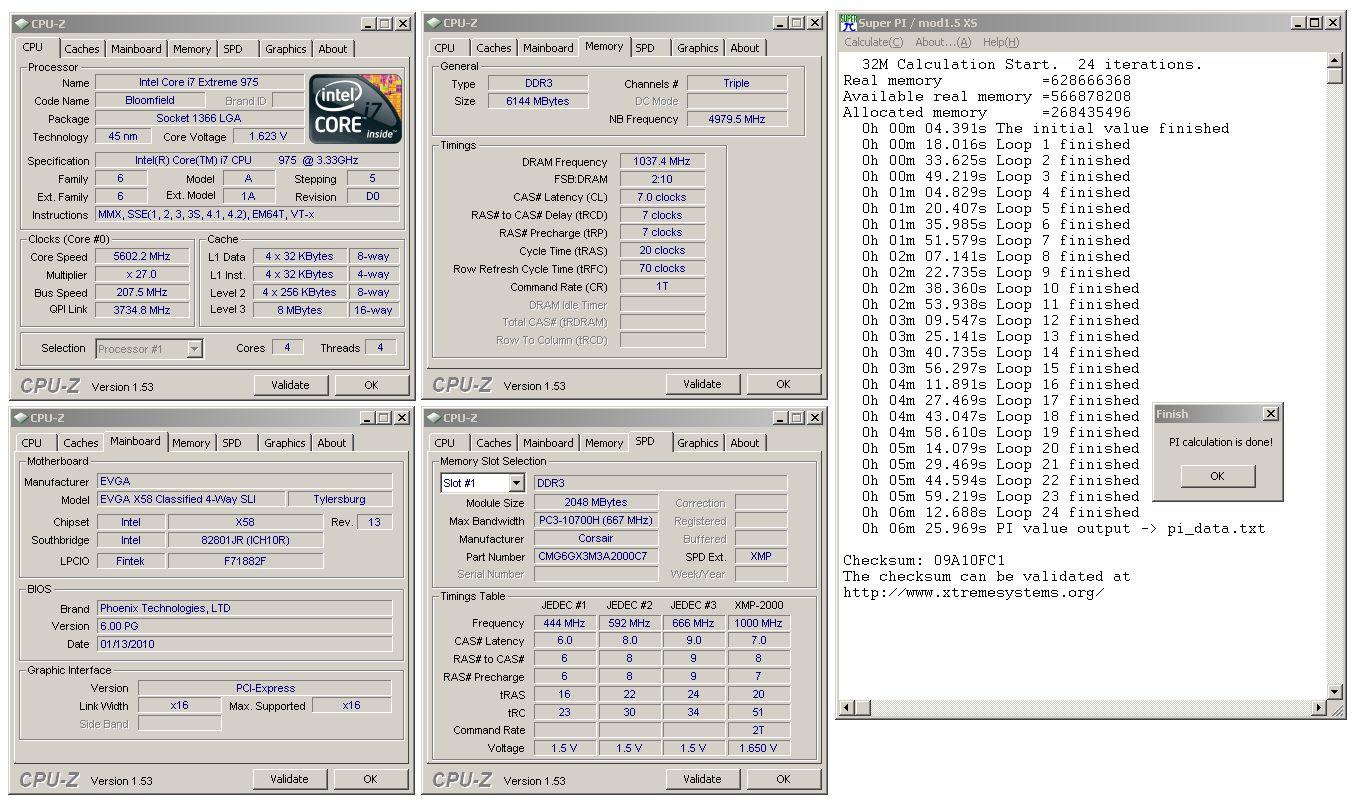The width and height of the screenshot is (1357, 804).
Task: Click the BIOS Brand Phoenix Technologies, LTD
Action: tap(245, 608)
